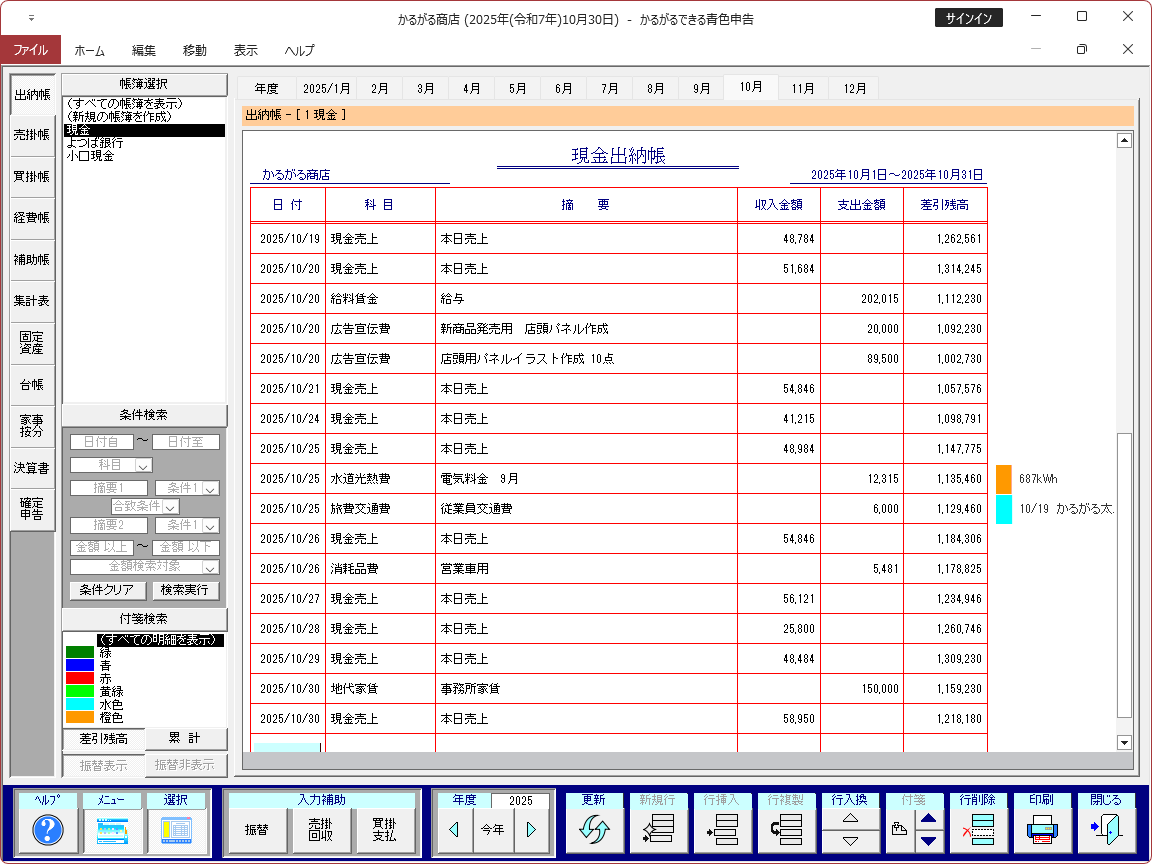Click the 選択 ledger selection icon
The width and height of the screenshot is (1152, 864).
[x=176, y=830]
